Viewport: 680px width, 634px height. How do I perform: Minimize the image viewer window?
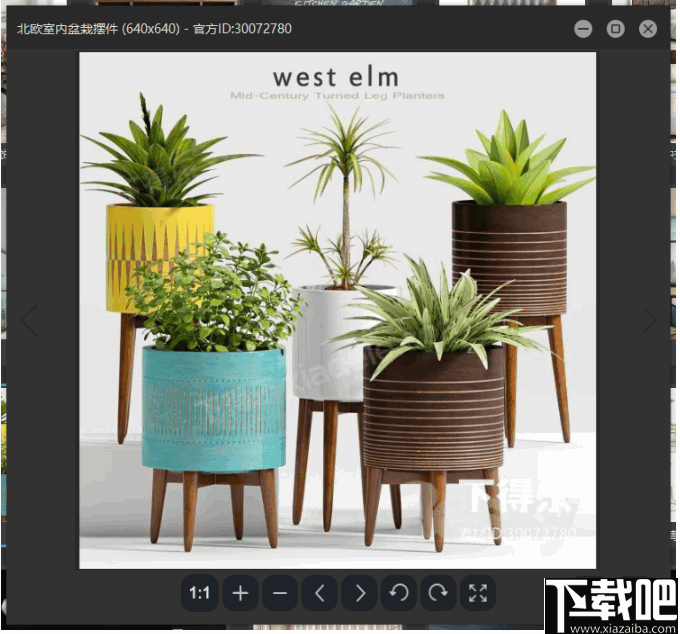[583, 29]
